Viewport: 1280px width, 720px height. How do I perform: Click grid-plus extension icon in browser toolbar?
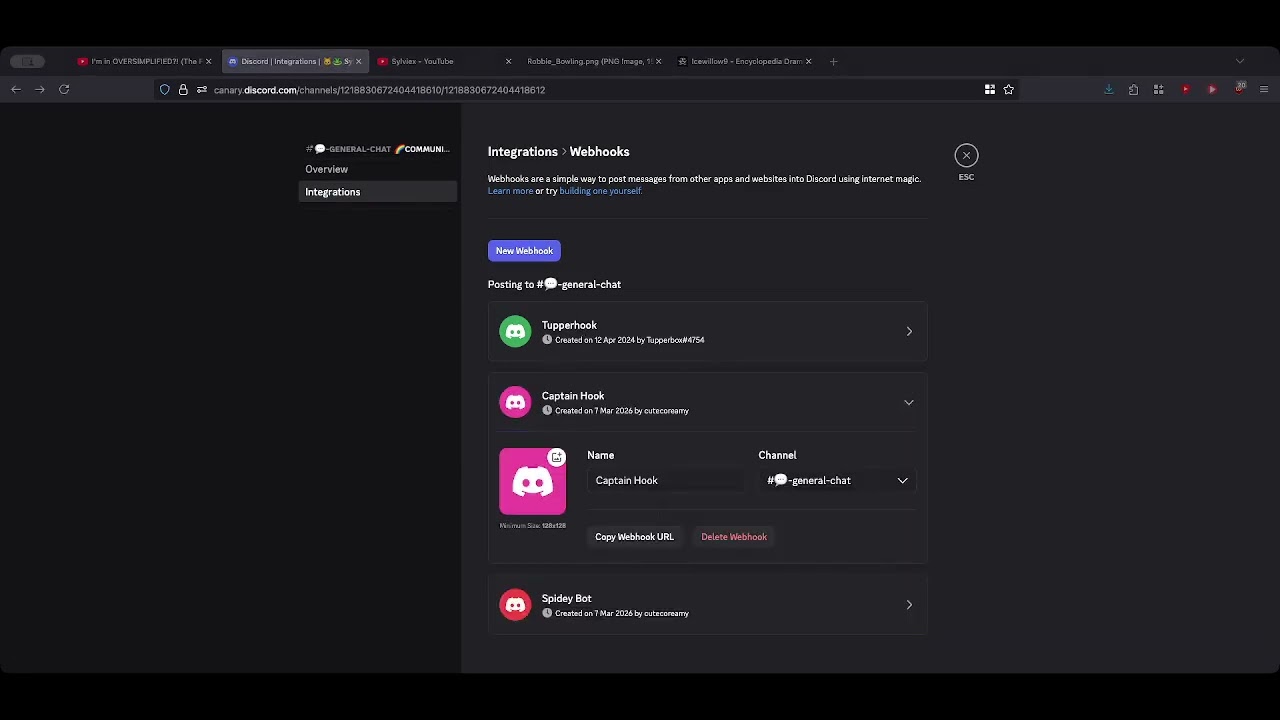pos(1159,90)
